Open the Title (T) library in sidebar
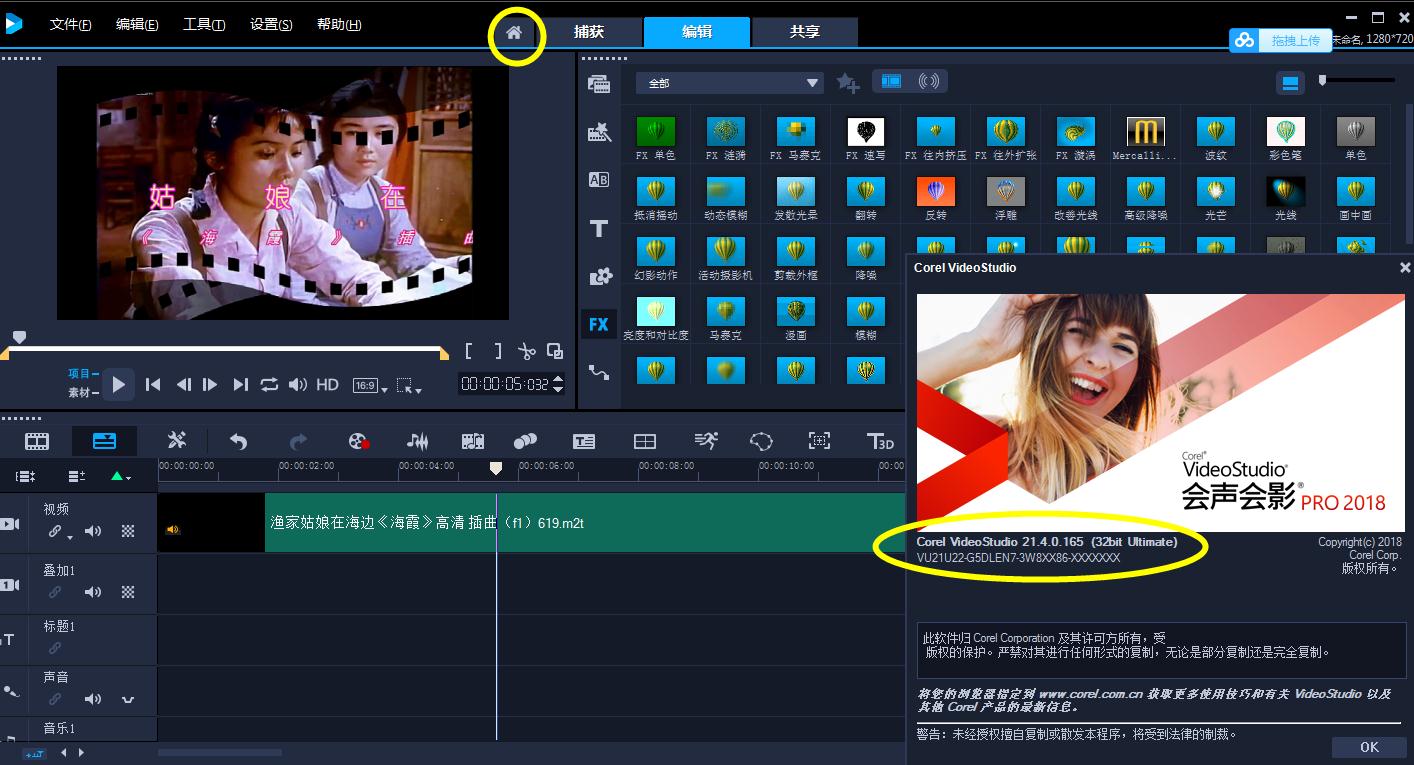The width and height of the screenshot is (1414, 765). click(x=599, y=229)
